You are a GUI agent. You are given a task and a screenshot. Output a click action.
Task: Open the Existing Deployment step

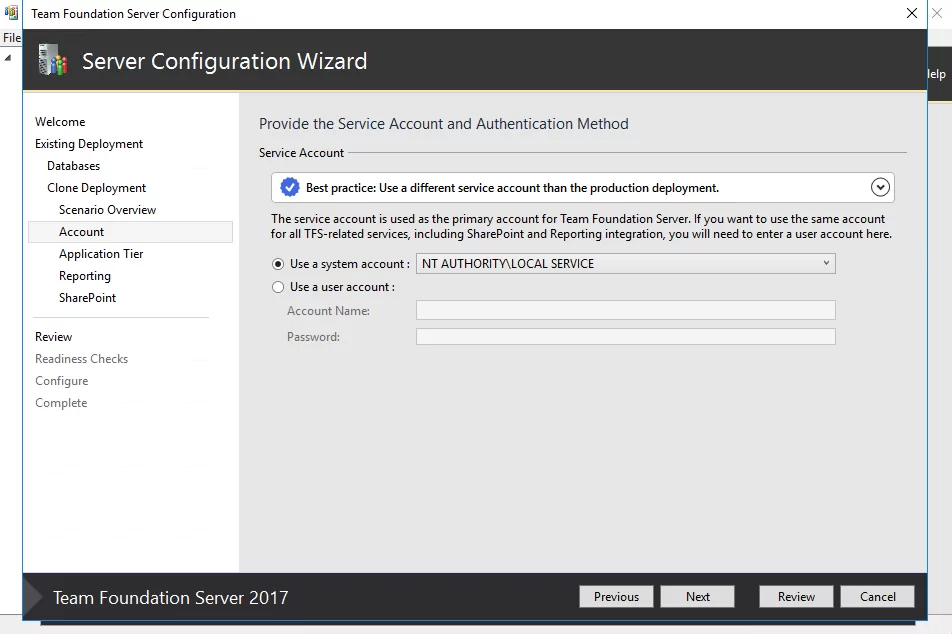(x=89, y=144)
